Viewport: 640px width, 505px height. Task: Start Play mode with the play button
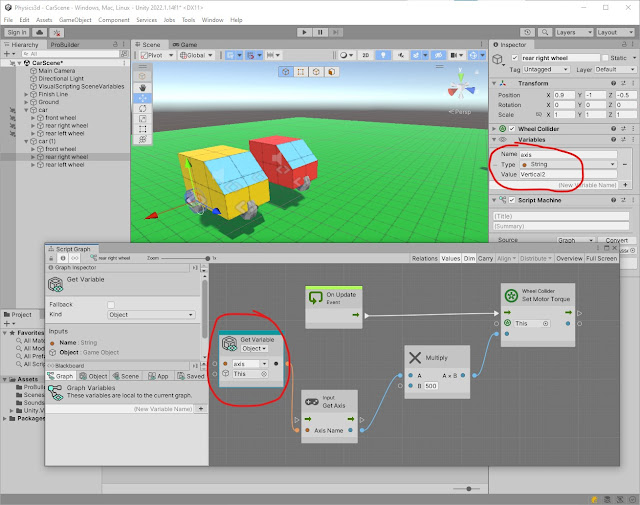click(304, 32)
